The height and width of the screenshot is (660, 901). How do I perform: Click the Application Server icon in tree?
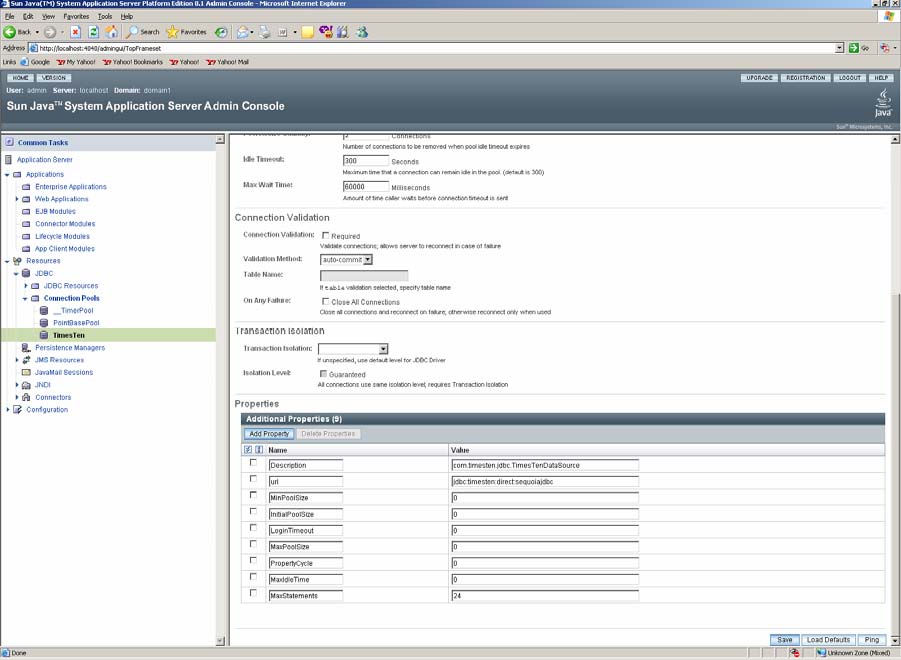pyautogui.click(x=9, y=159)
